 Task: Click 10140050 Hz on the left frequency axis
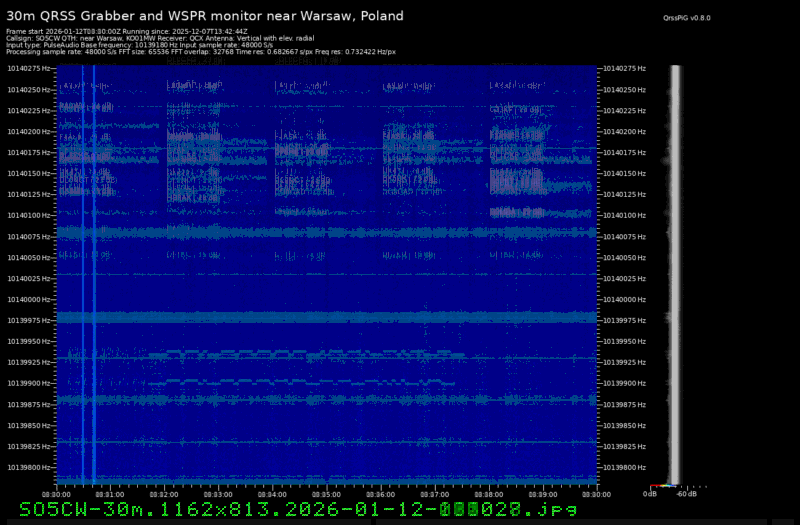29,258
